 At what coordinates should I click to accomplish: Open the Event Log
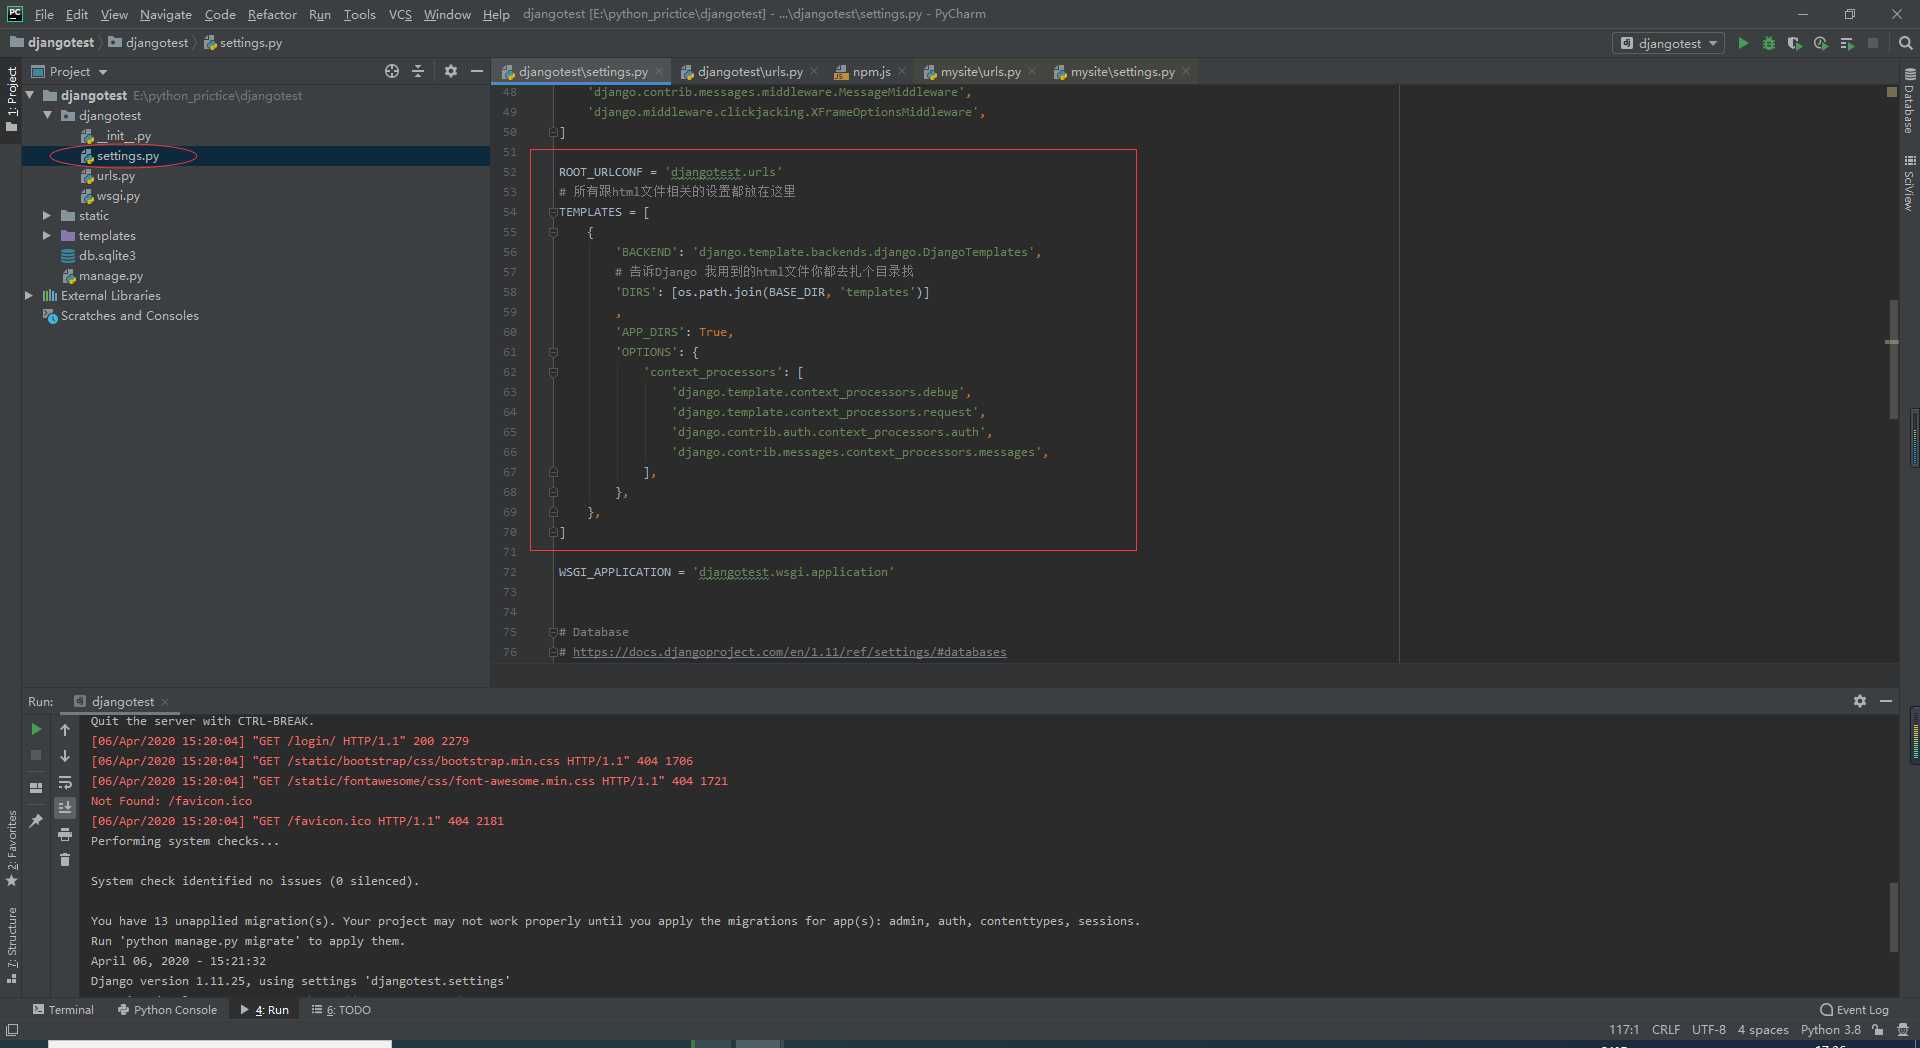click(x=1855, y=1010)
